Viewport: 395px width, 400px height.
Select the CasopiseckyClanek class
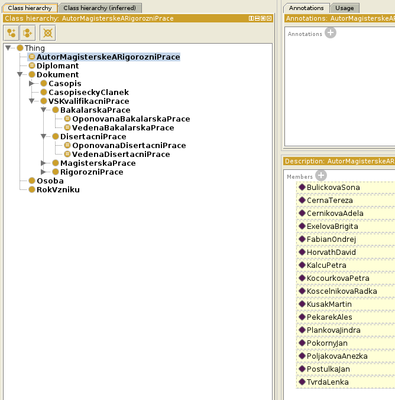tap(89, 92)
